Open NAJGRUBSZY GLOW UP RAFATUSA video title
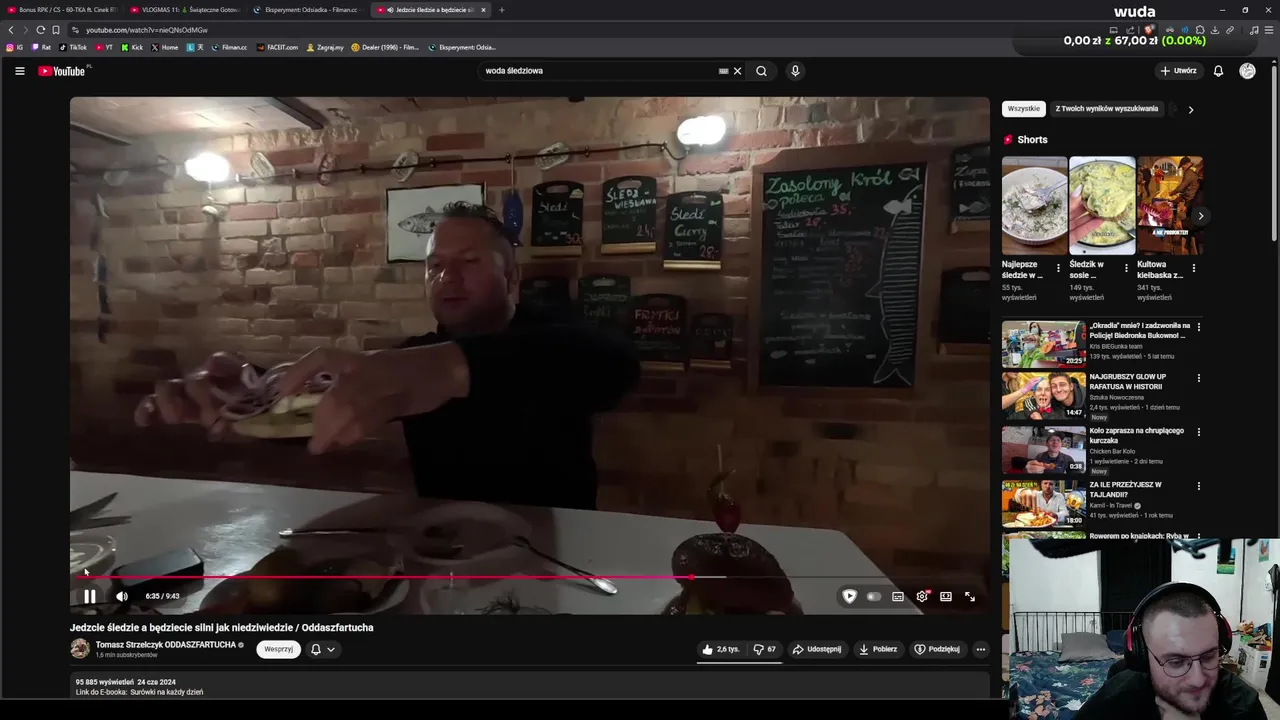The image size is (1280, 720). 1128,382
